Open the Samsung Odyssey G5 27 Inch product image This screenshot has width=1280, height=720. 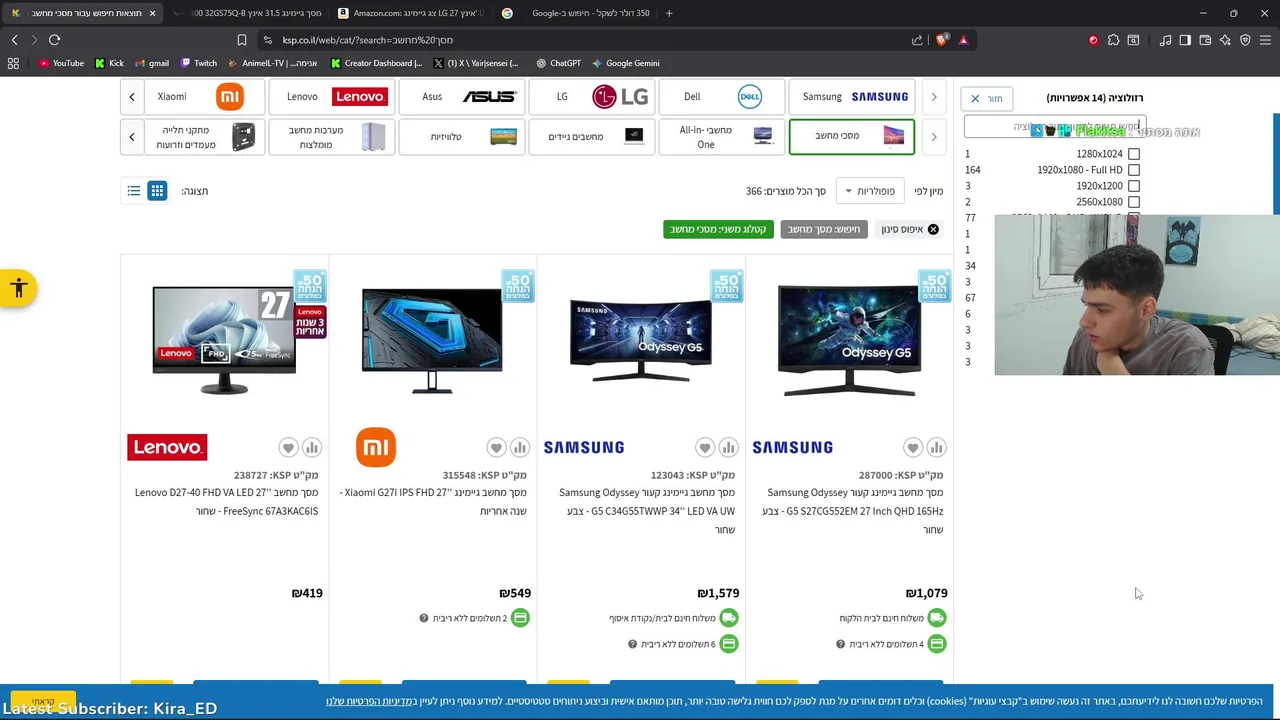849,340
